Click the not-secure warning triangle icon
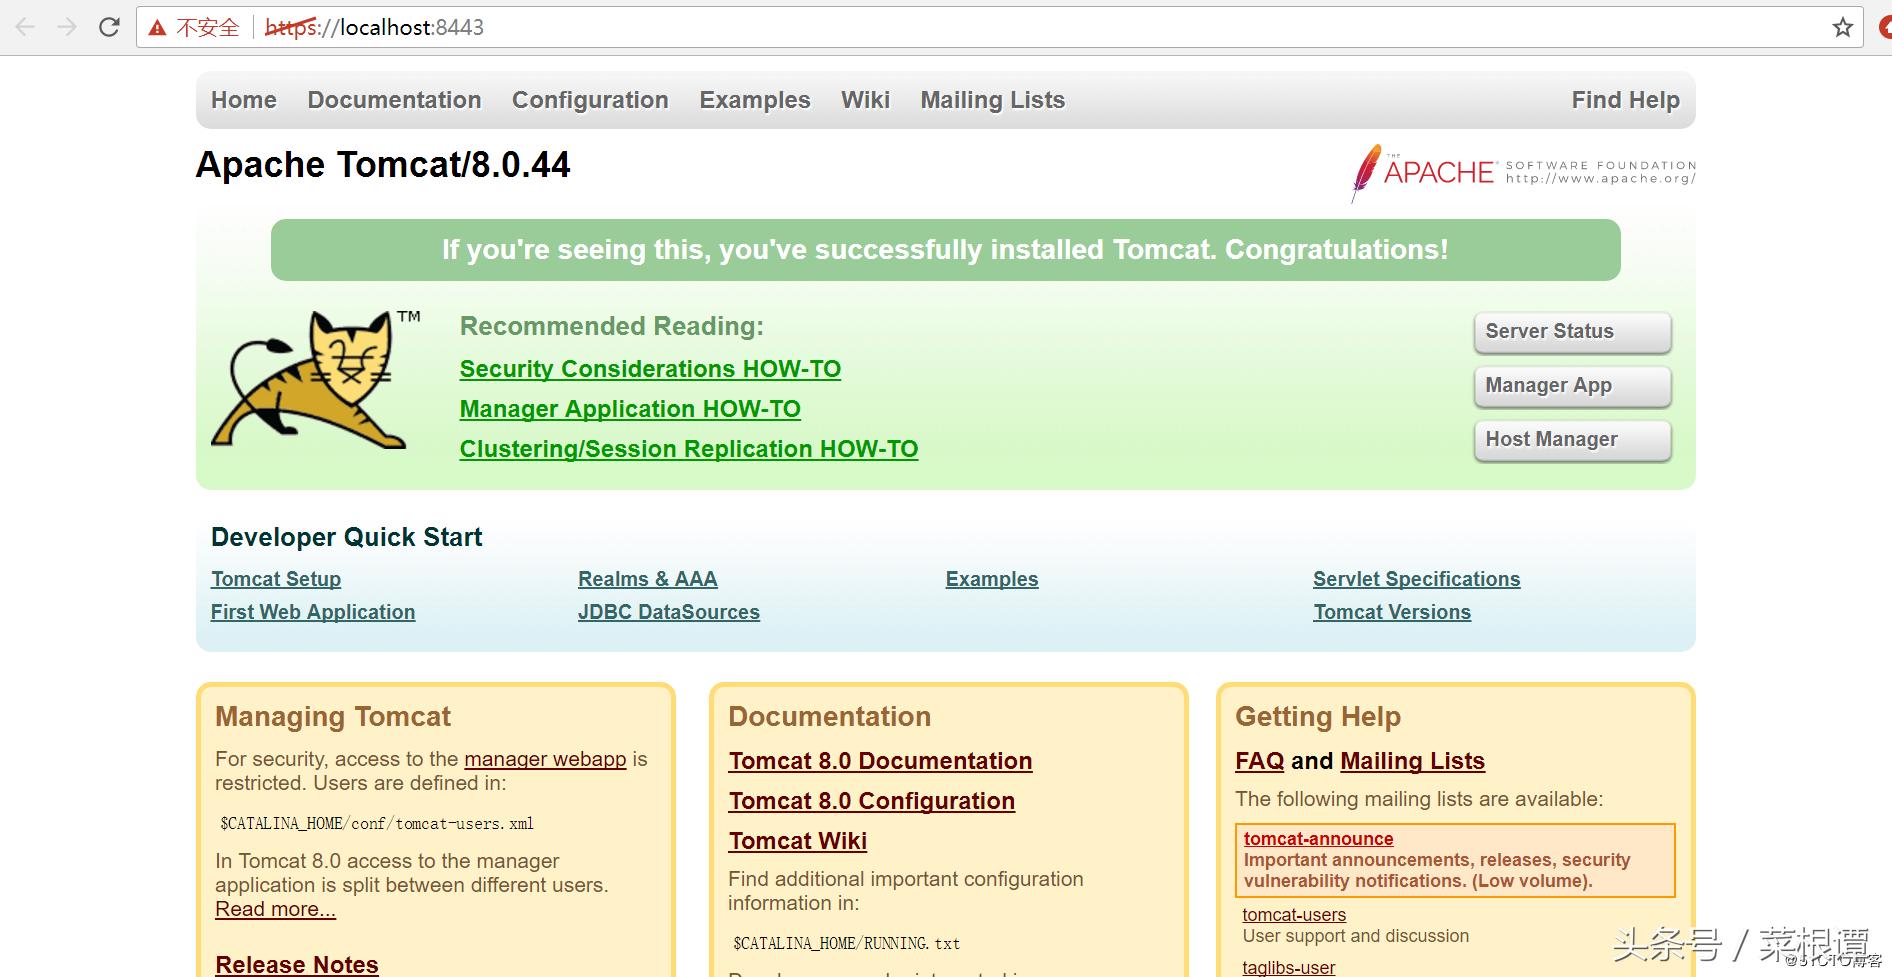 click(157, 28)
